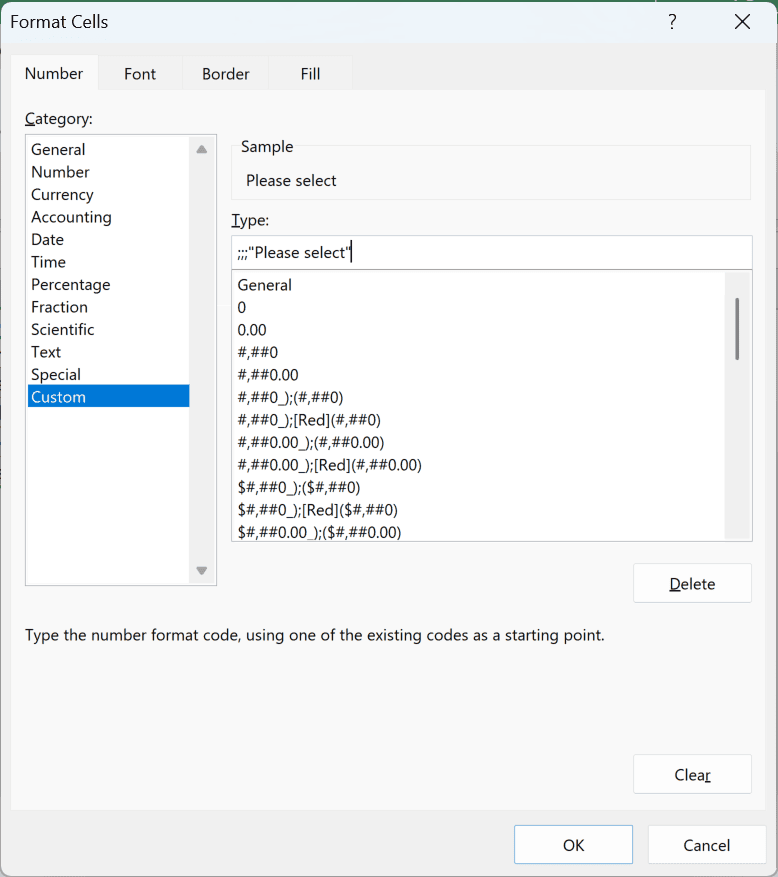Choose the Accounting category
Screen dimensions: 778x877
(109, 217)
